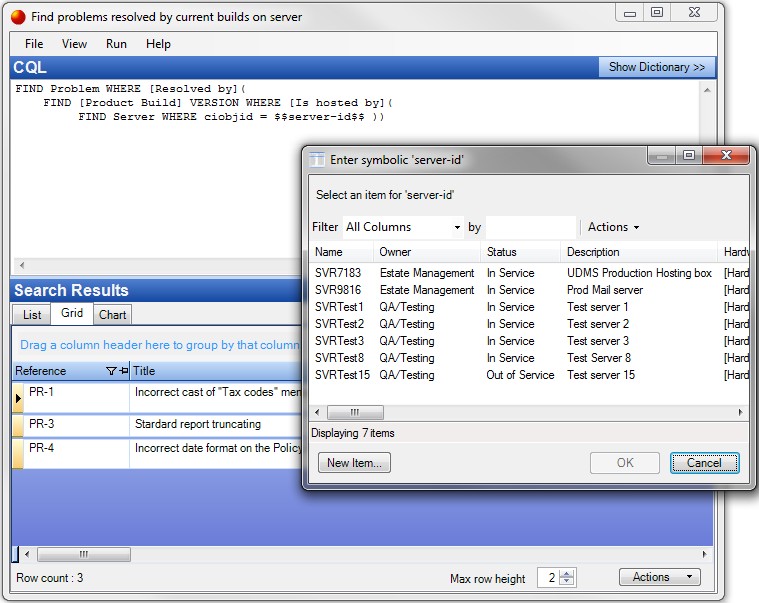Sort by the Status column header
This screenshot has width=759, height=603.
tap(521, 252)
